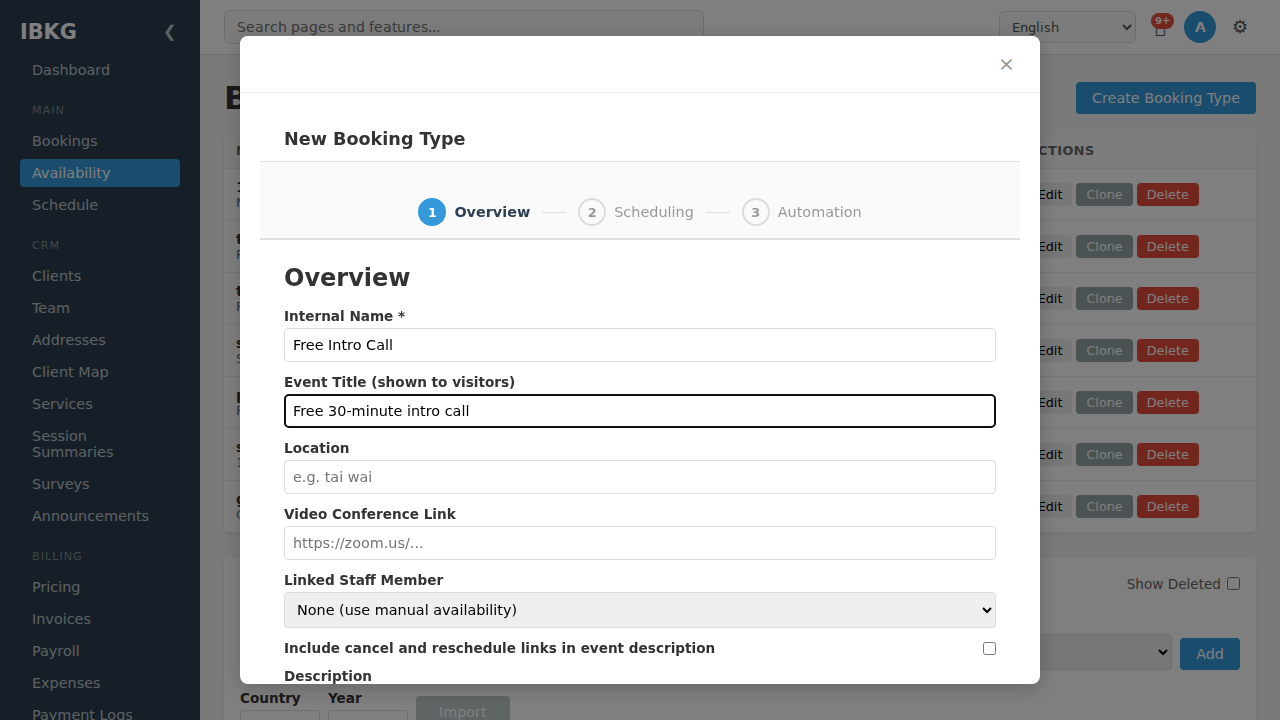Focus the Internal Name field

click(x=640, y=345)
